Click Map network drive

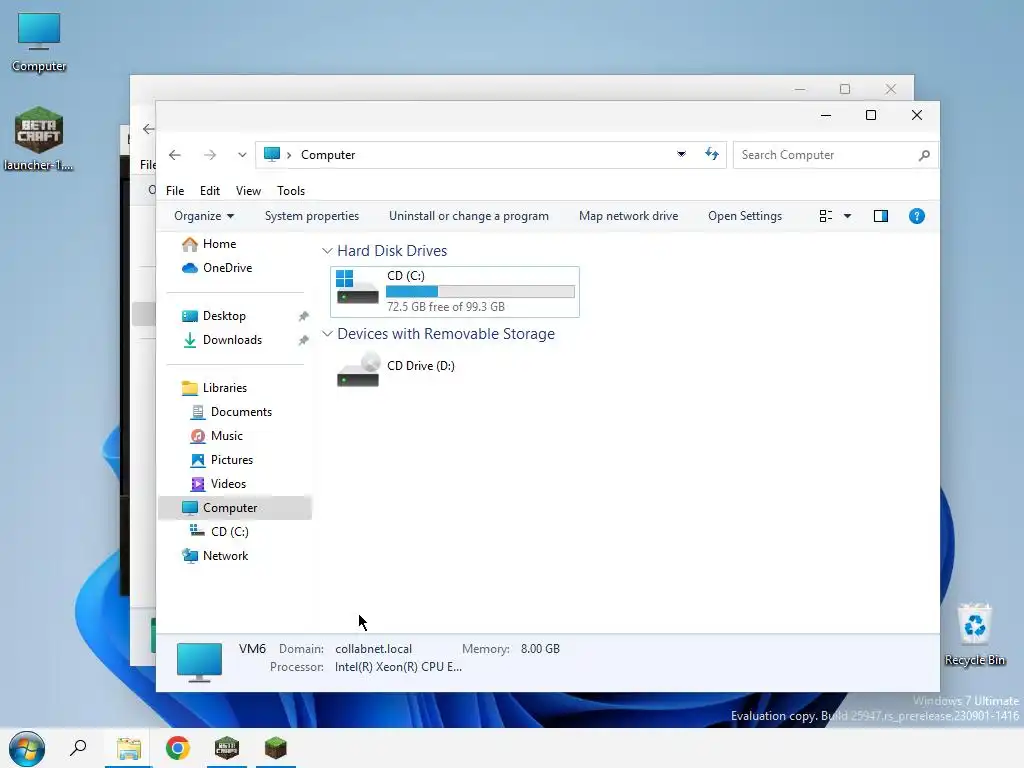pos(628,216)
